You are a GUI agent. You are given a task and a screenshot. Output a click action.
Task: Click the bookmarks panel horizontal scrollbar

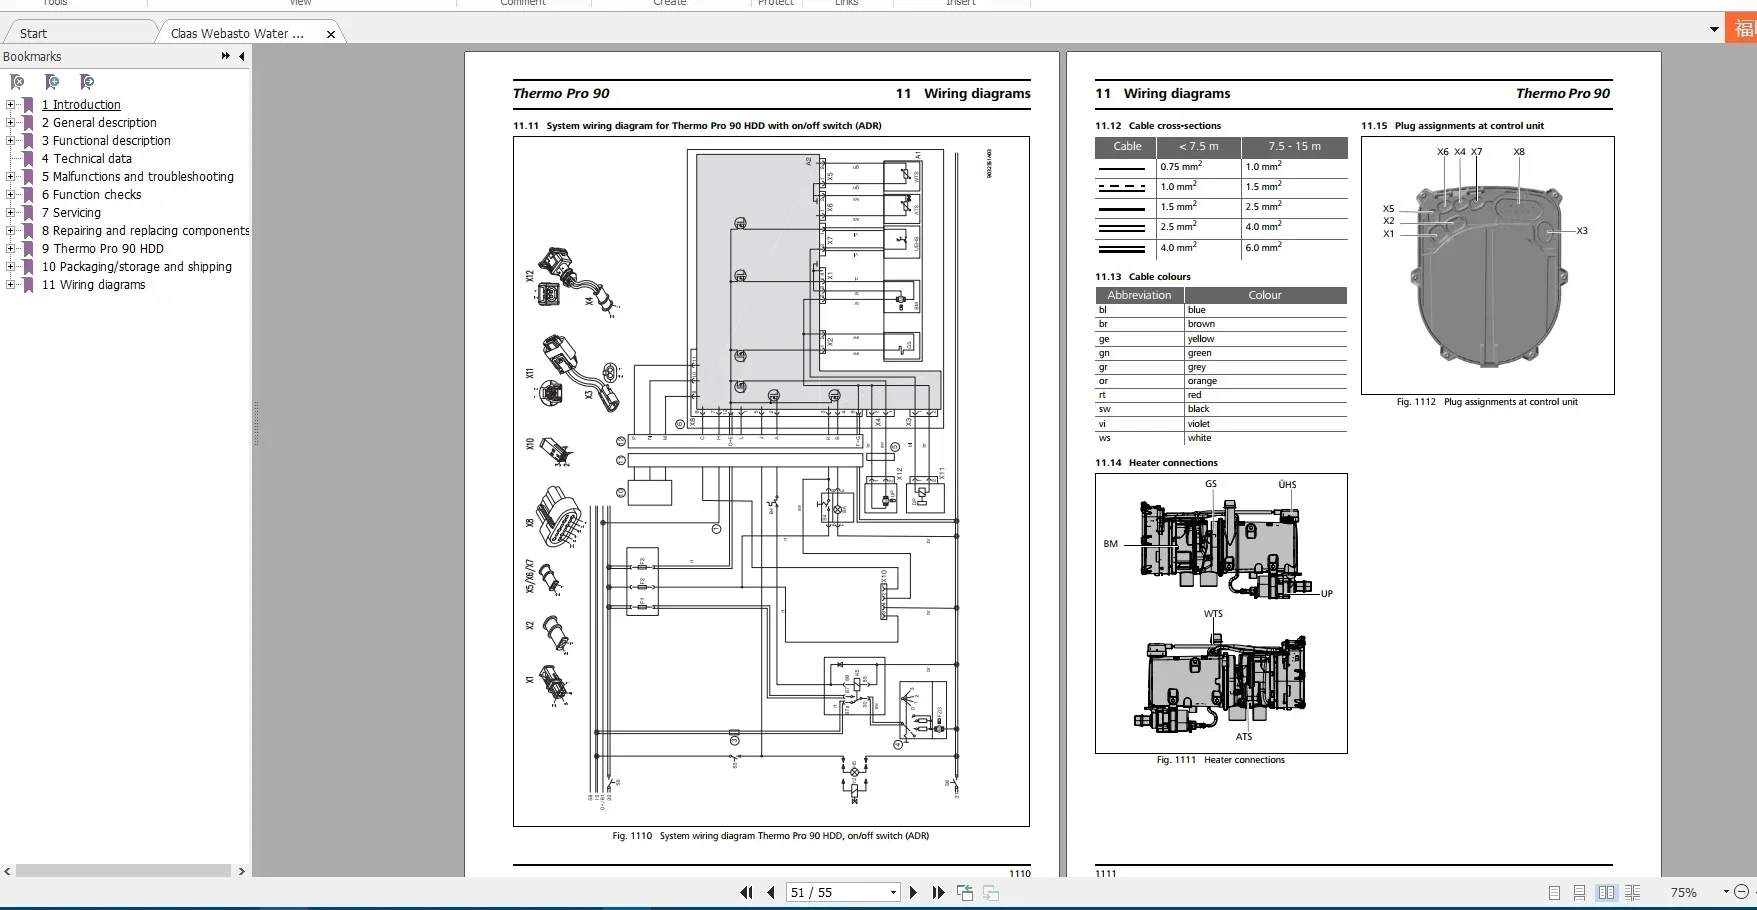click(124, 871)
